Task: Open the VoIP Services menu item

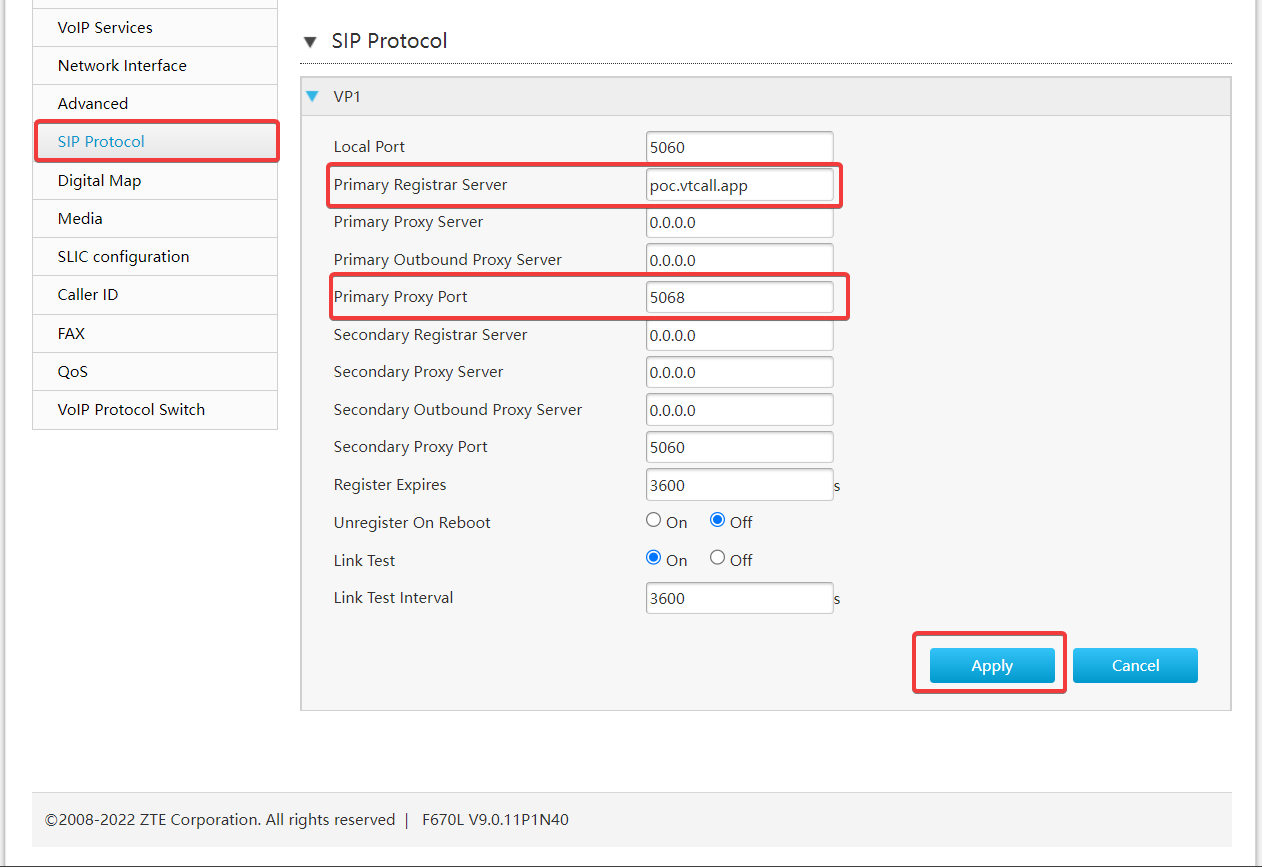Action: [x=105, y=27]
